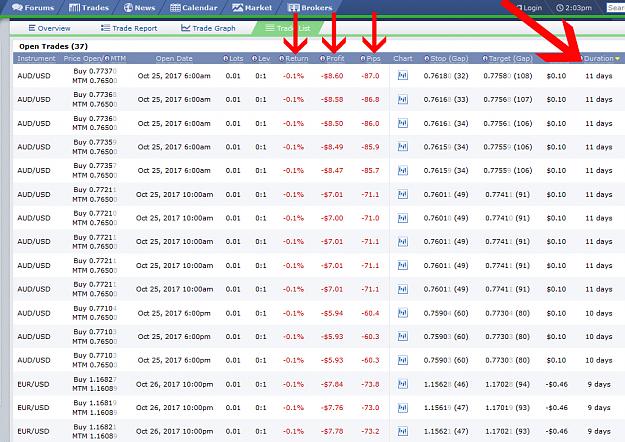Image resolution: width=625 pixels, height=442 pixels.
Task: Click the info icon beside the Lev header
Action: (254, 59)
